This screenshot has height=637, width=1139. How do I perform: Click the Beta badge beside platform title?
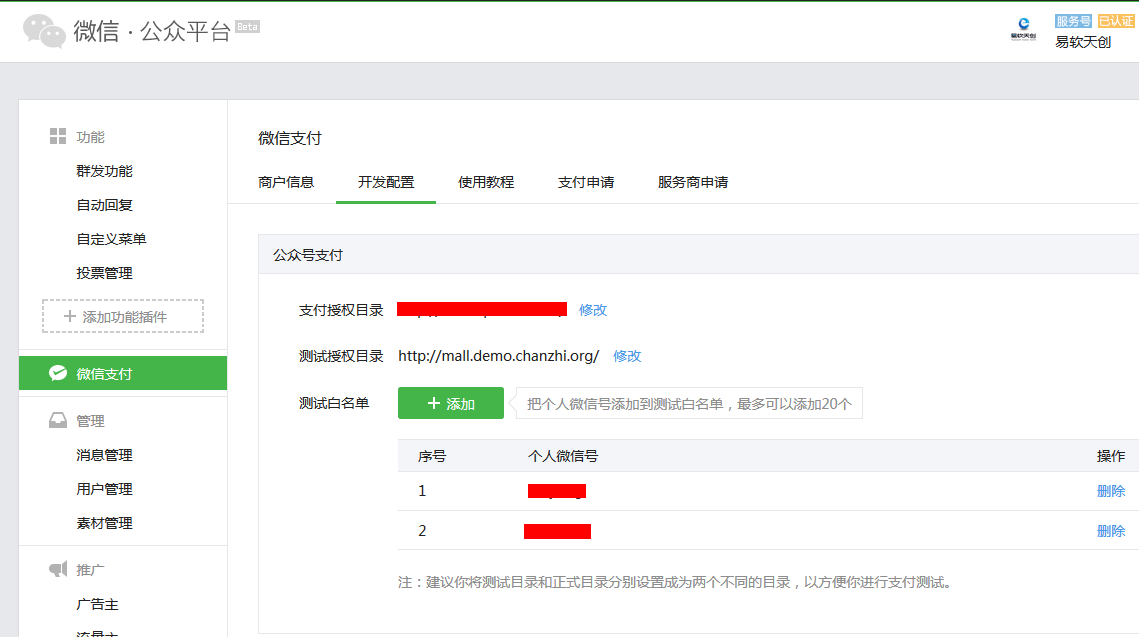click(247, 27)
